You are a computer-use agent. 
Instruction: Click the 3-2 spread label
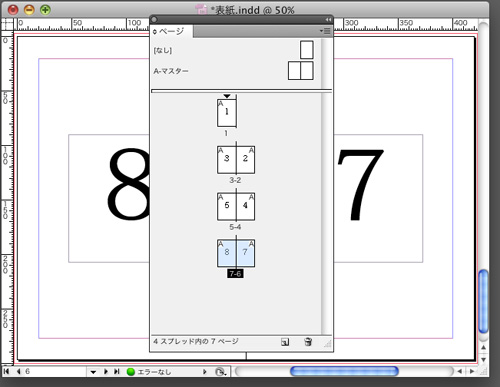(x=235, y=180)
